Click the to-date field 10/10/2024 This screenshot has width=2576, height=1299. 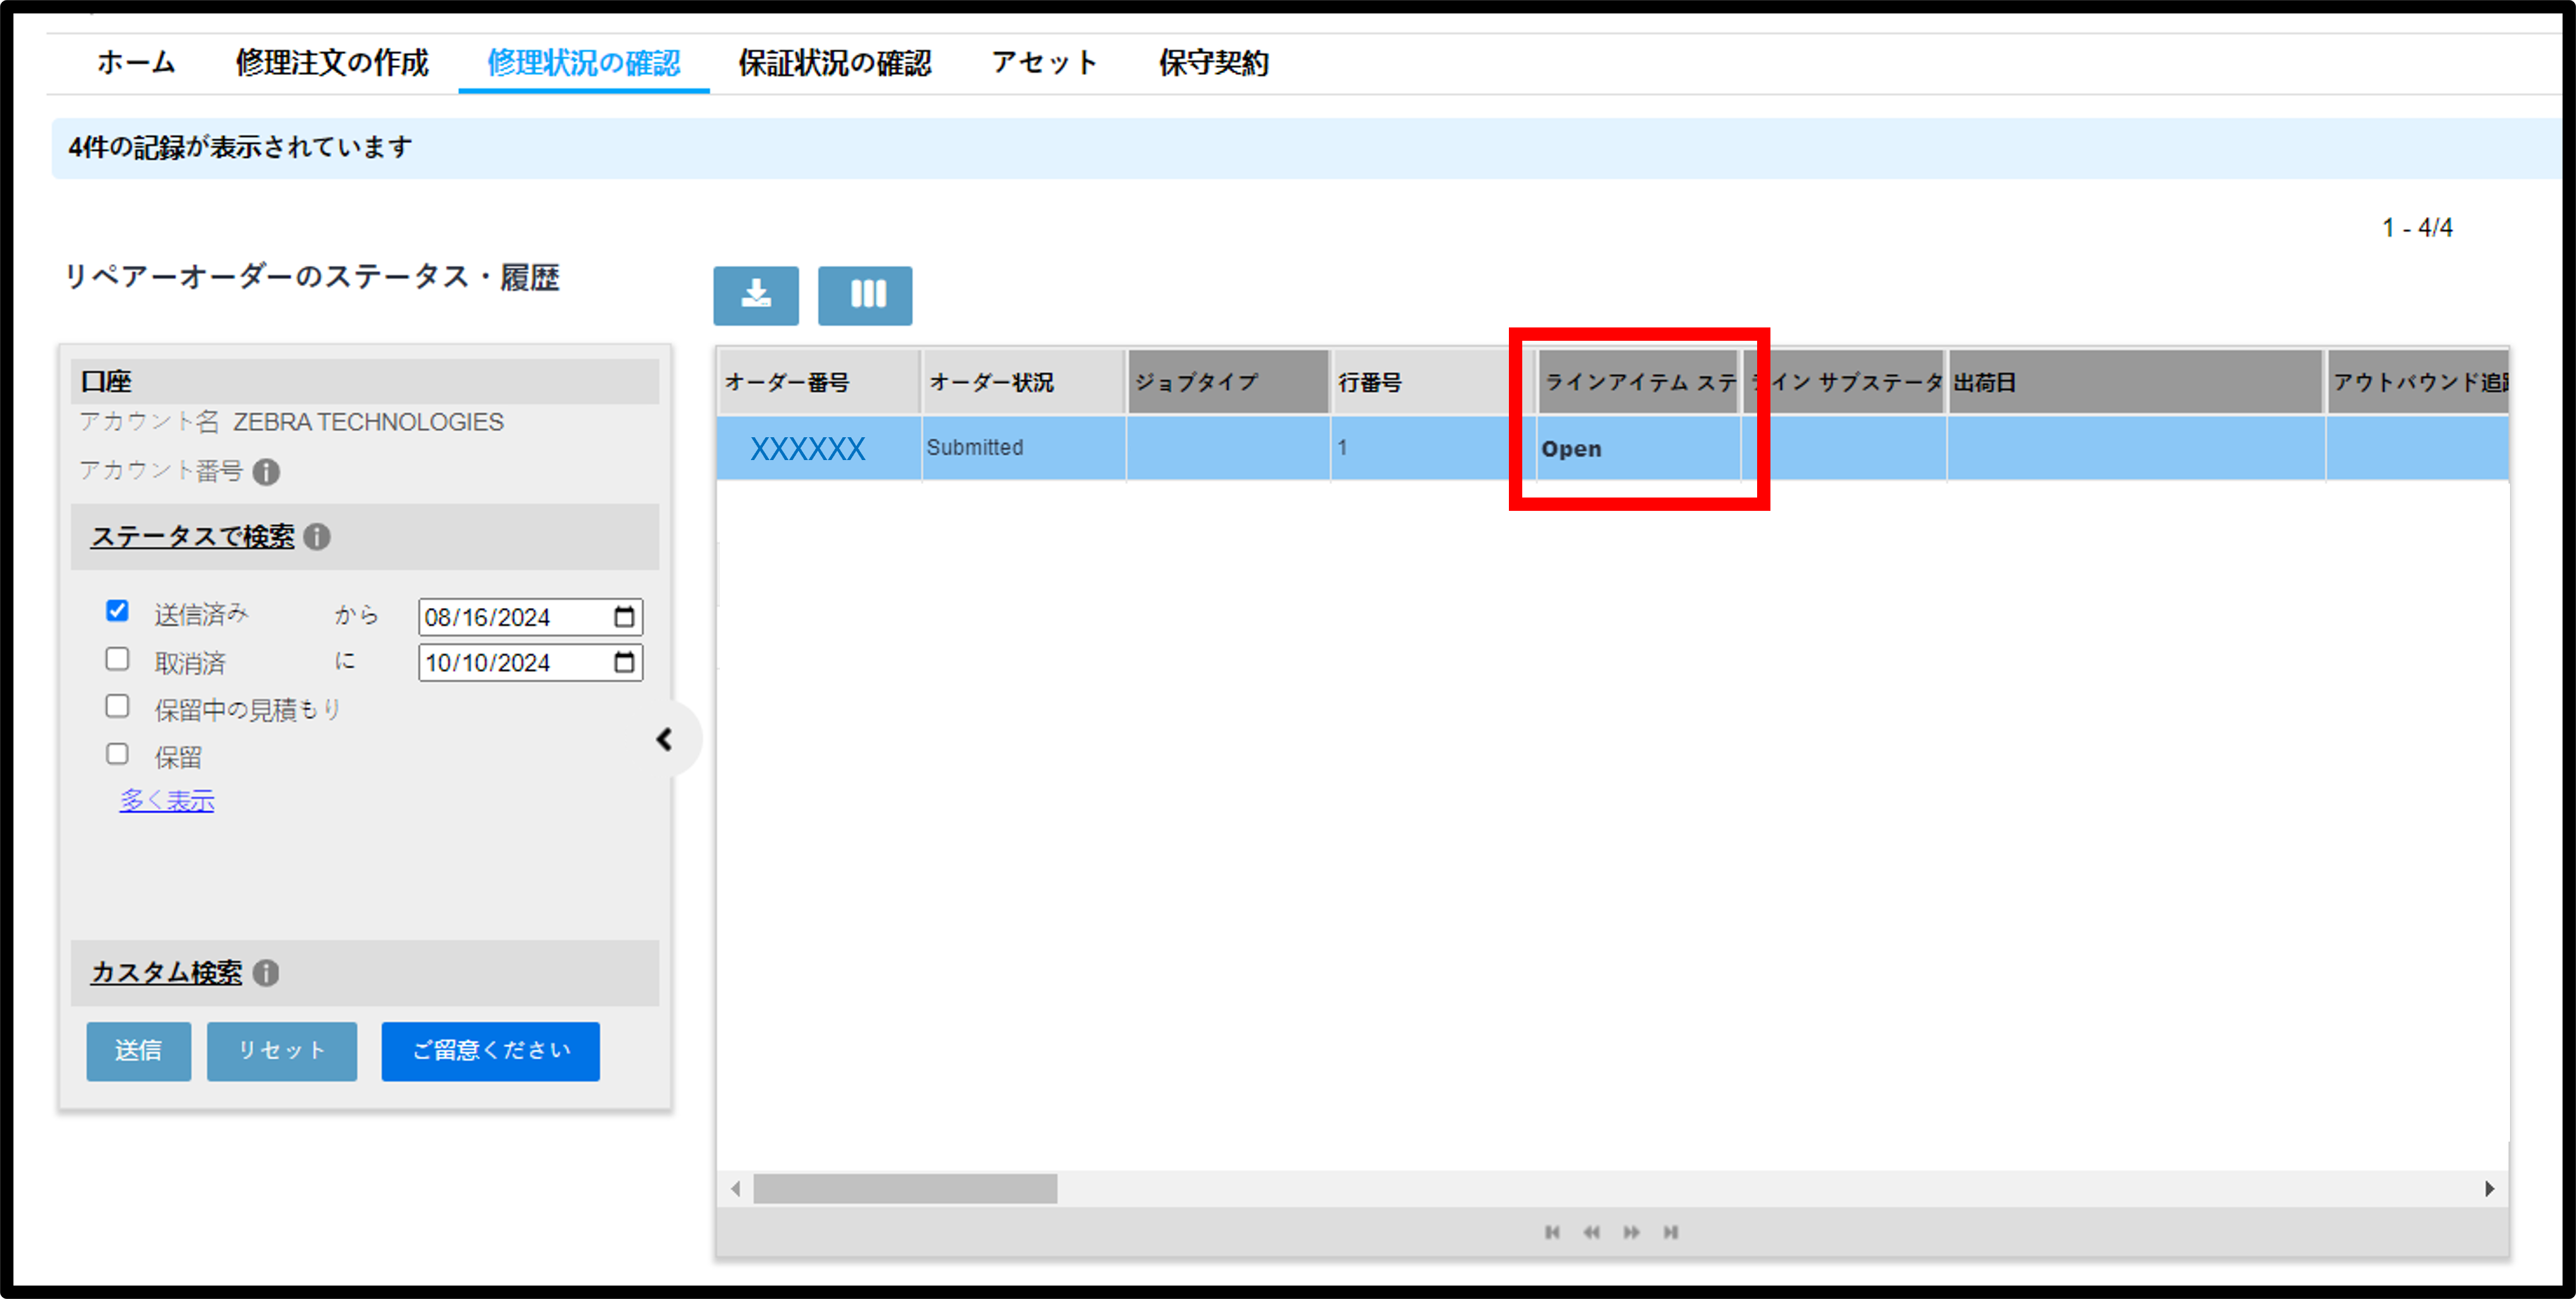[x=531, y=662]
